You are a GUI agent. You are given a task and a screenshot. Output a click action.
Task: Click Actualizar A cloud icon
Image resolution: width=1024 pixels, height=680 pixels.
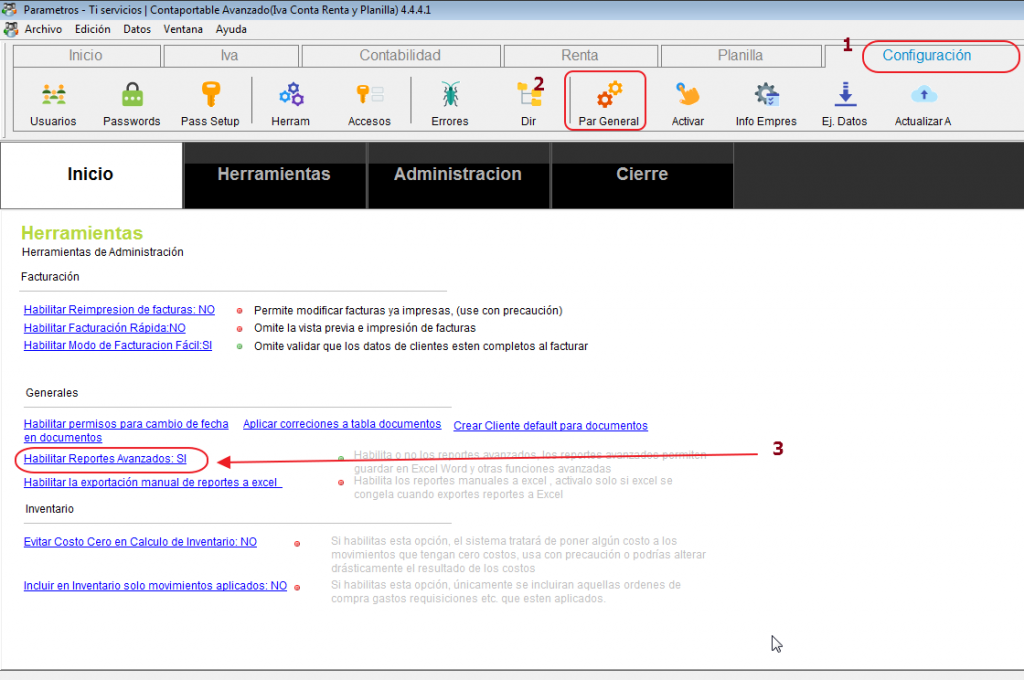click(923, 96)
